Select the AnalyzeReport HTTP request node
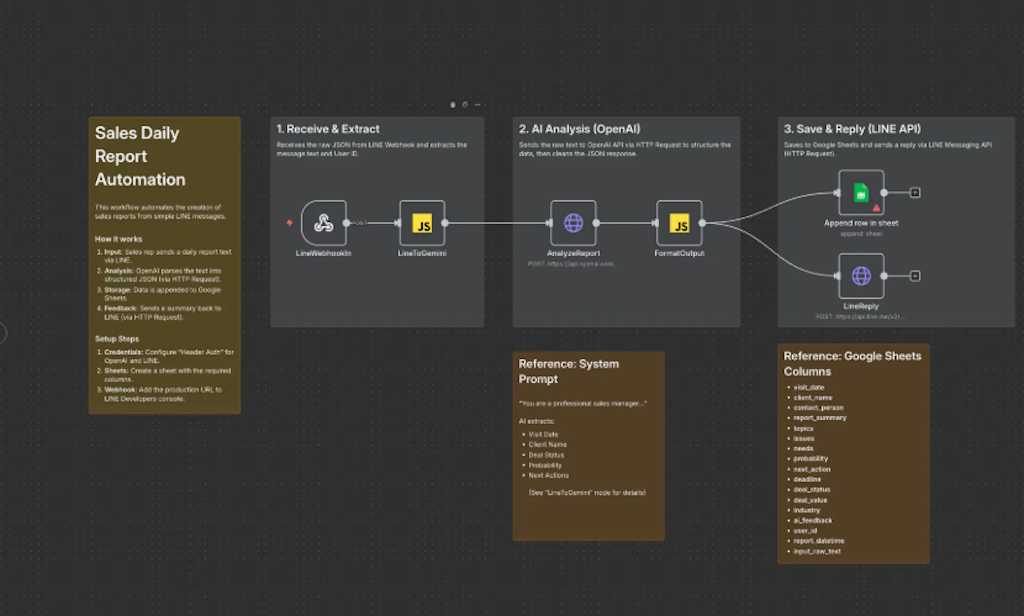1024x616 pixels. coord(573,223)
